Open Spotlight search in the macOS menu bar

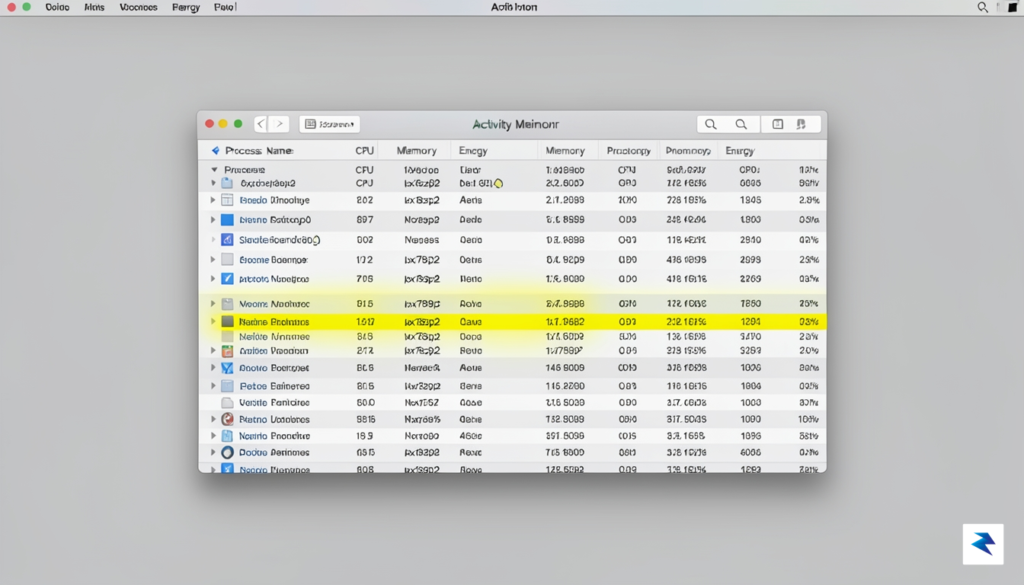[x=982, y=7]
